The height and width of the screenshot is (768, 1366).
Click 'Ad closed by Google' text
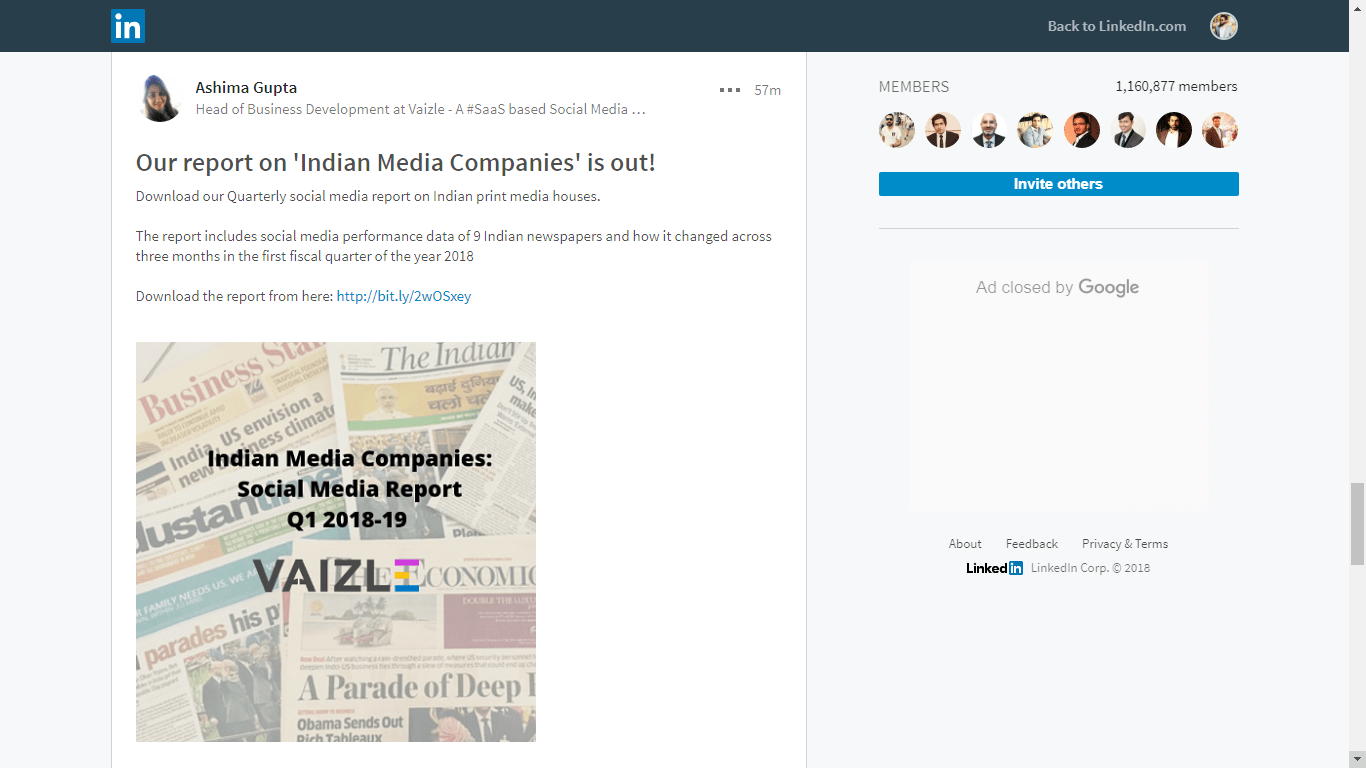pyautogui.click(x=1058, y=288)
